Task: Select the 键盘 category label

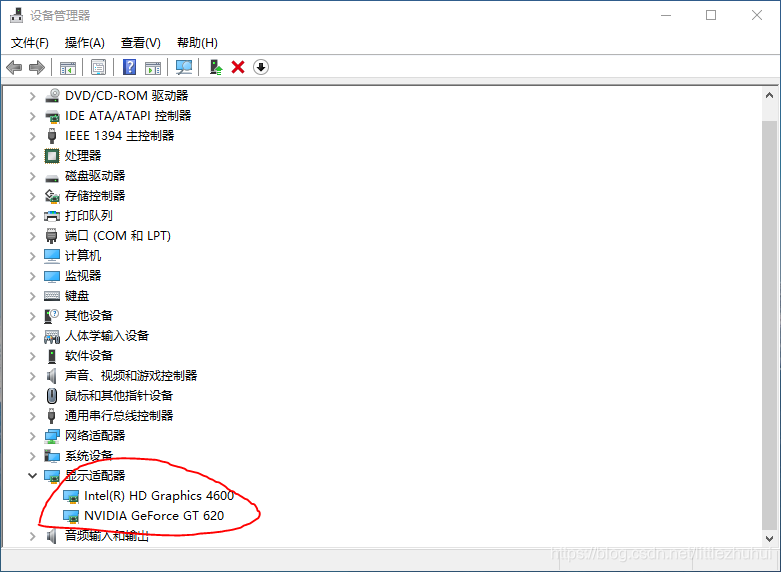Action: click(77, 296)
